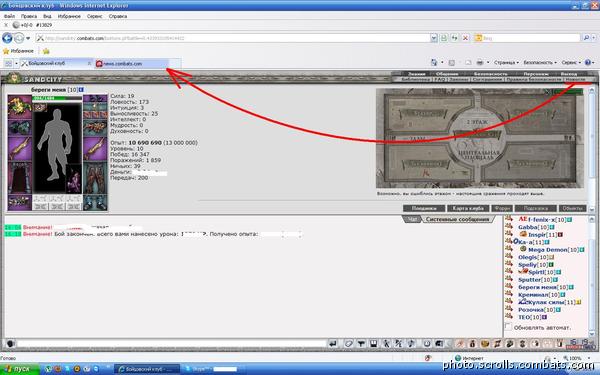
Task: Open the Персонаж game menu
Action: click(x=535, y=73)
